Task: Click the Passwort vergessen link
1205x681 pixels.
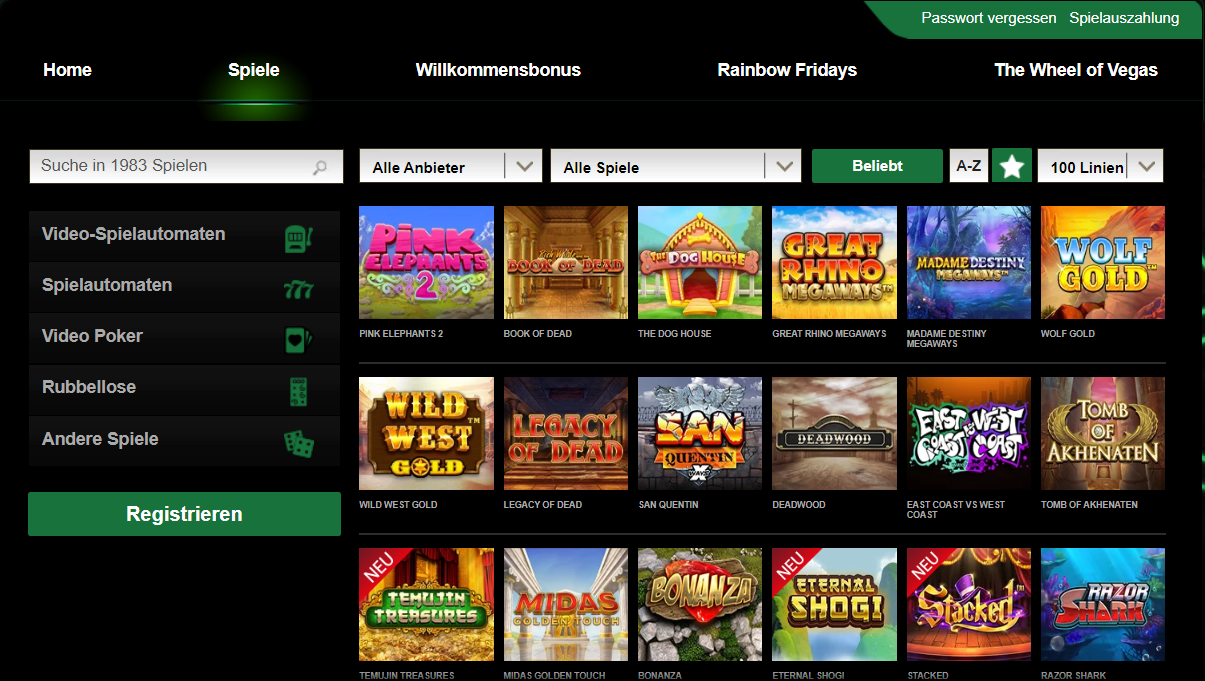Action: (x=988, y=18)
